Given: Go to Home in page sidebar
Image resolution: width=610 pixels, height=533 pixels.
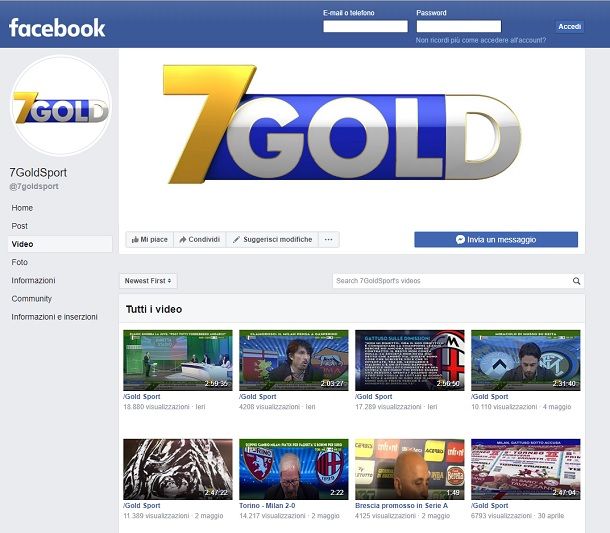Looking at the screenshot, I should click(22, 208).
